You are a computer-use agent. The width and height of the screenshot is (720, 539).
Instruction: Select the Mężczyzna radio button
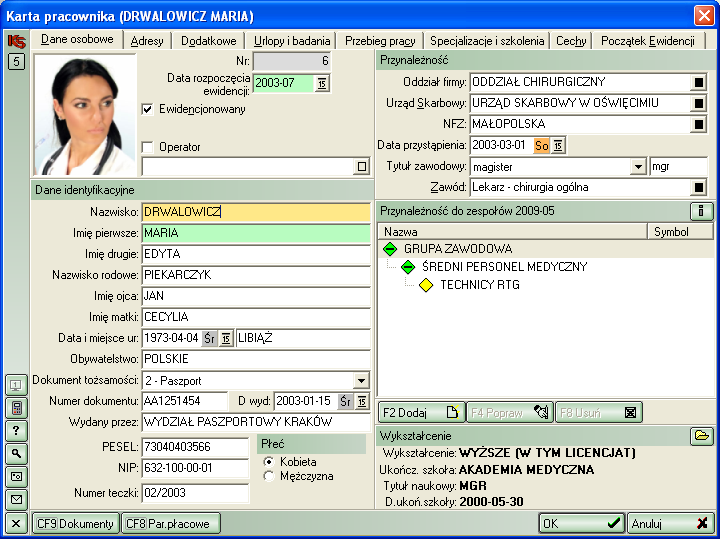[x=268, y=477]
